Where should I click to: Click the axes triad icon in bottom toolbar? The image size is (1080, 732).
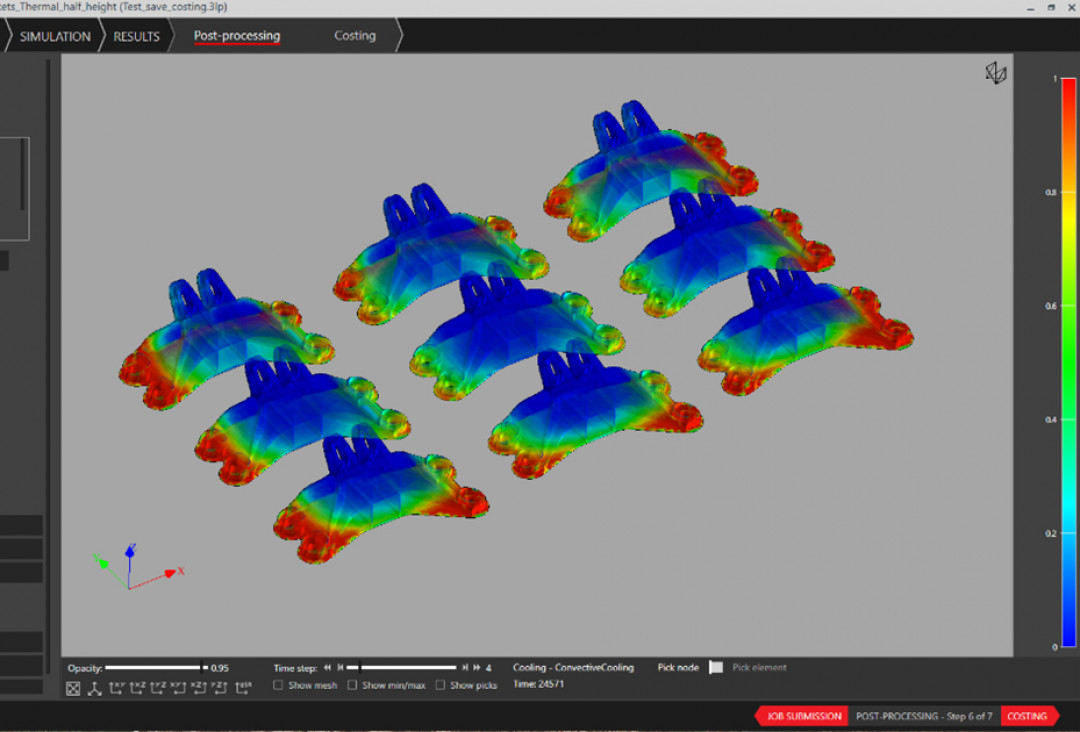click(95, 688)
